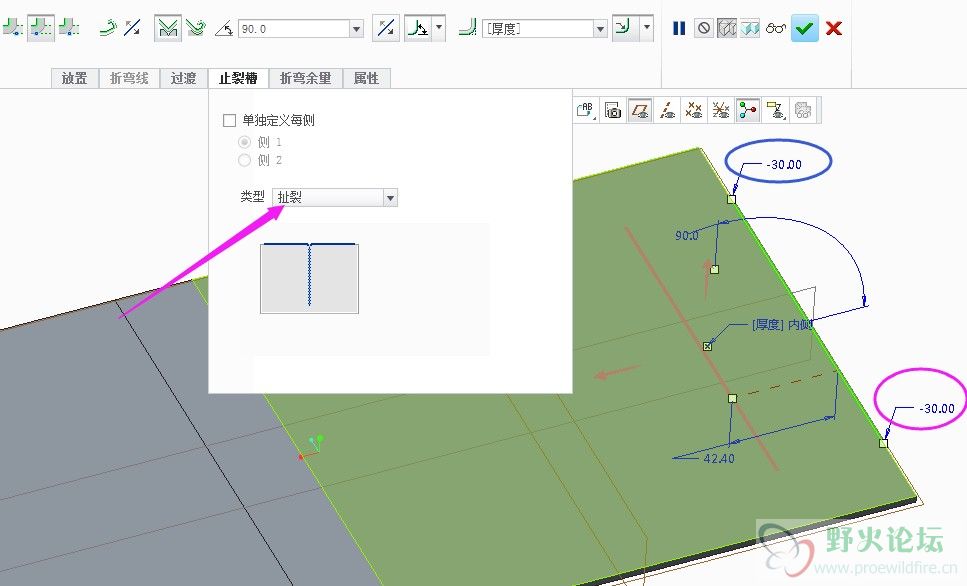Expand the bend angle 90.0 dropdown
Viewport: 967px width, 586px height.
point(356,29)
